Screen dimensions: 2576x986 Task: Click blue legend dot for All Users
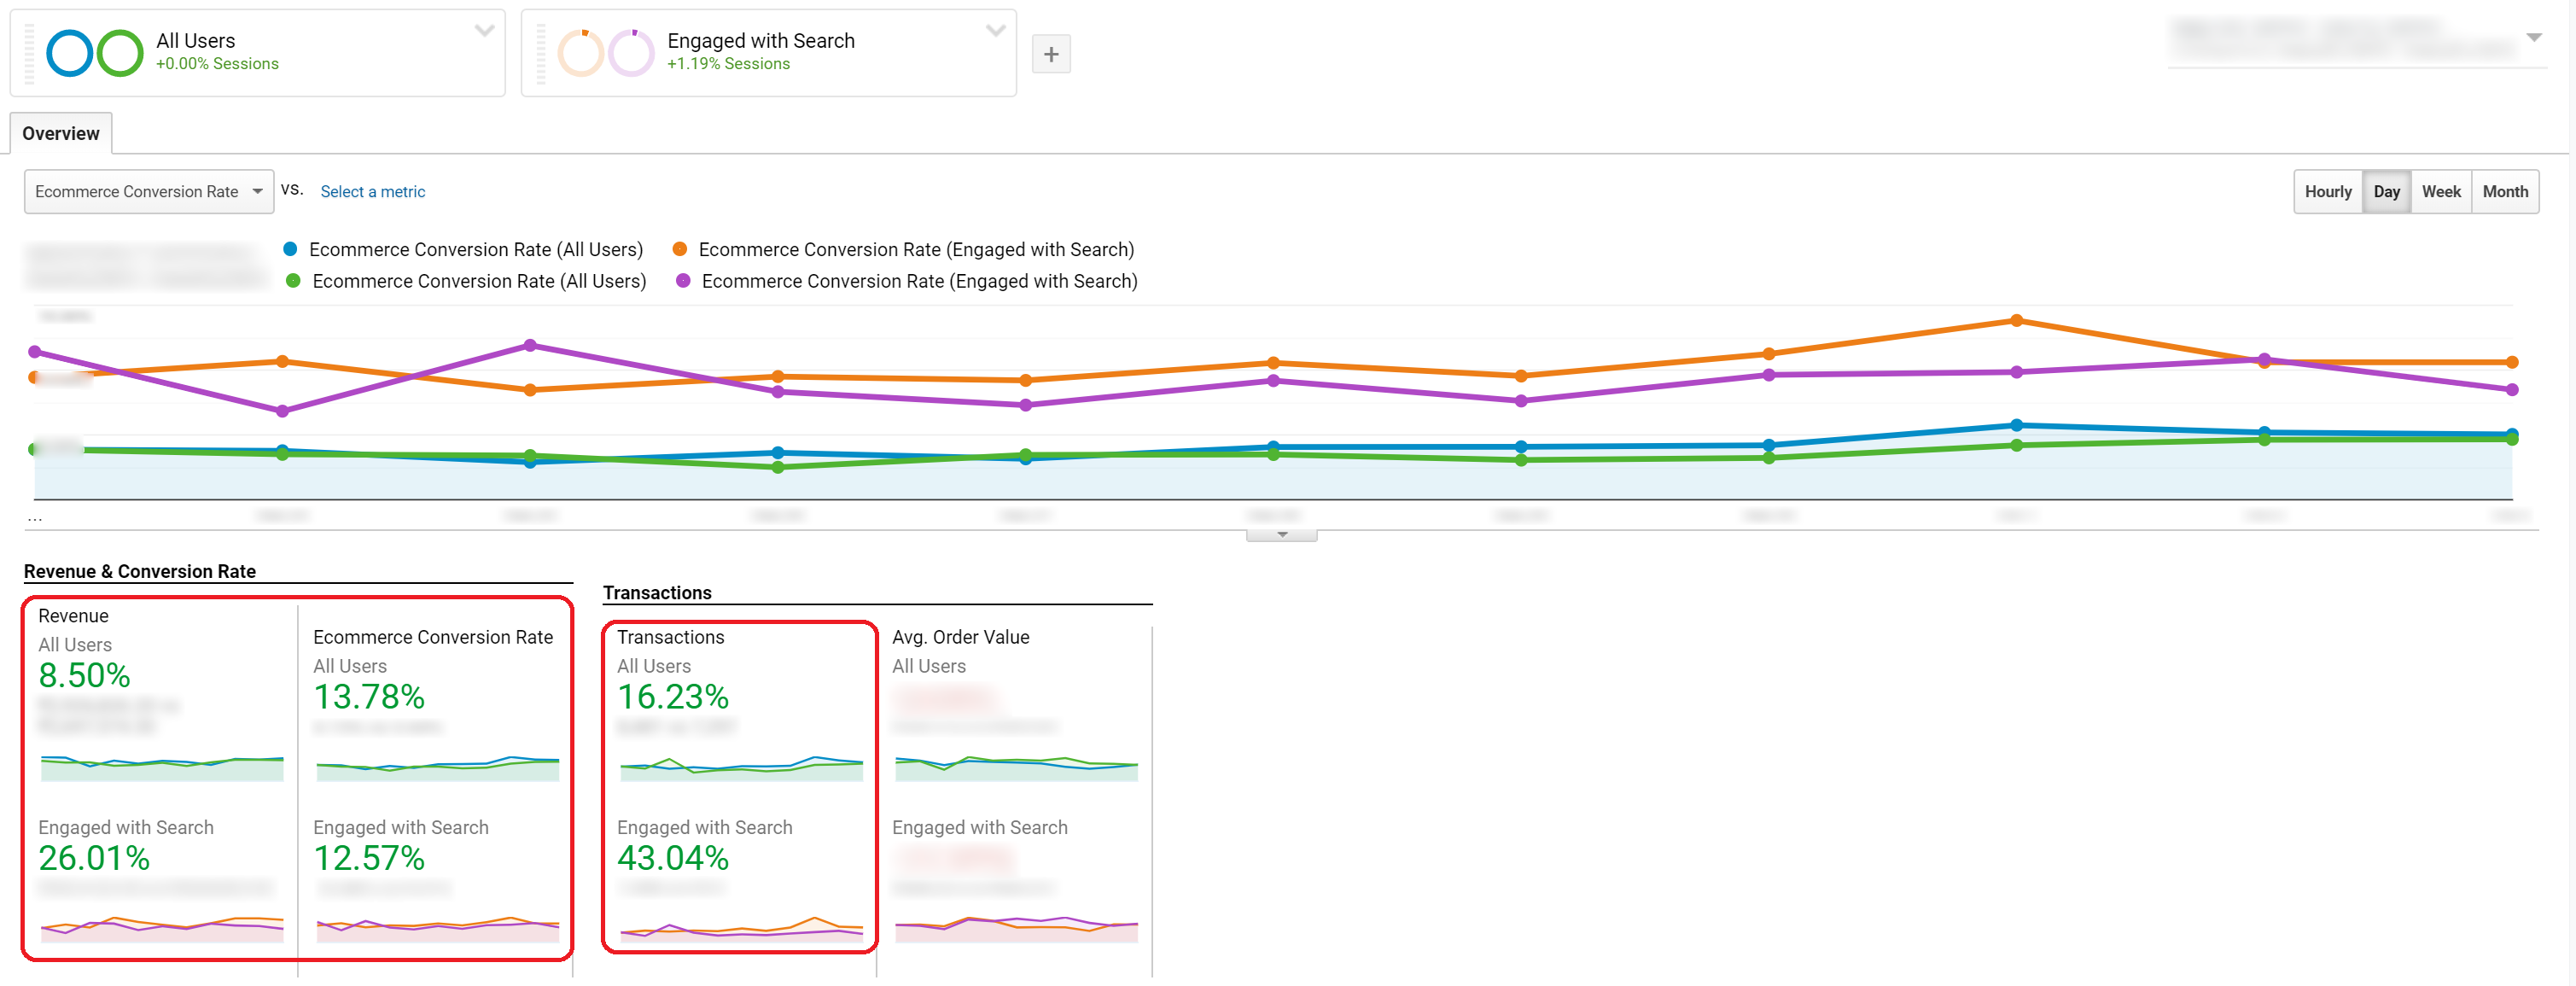pos(290,249)
